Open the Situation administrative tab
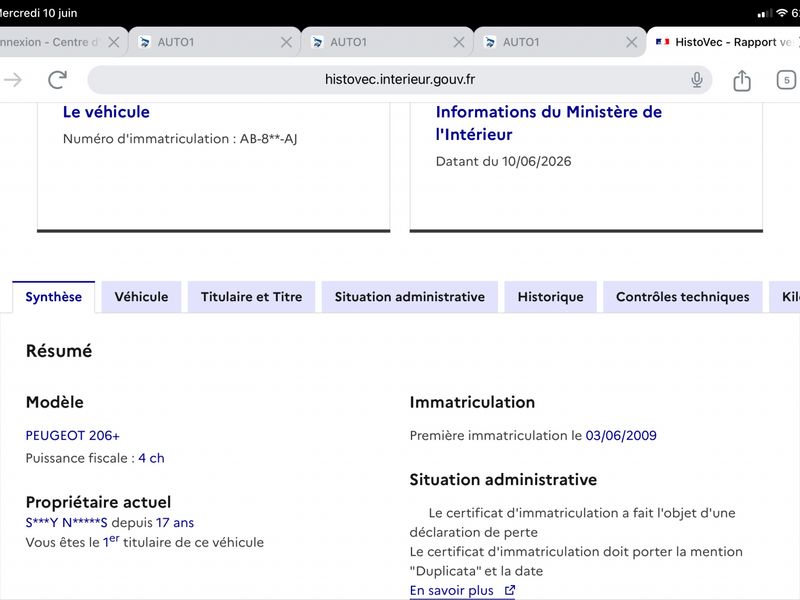 410,297
